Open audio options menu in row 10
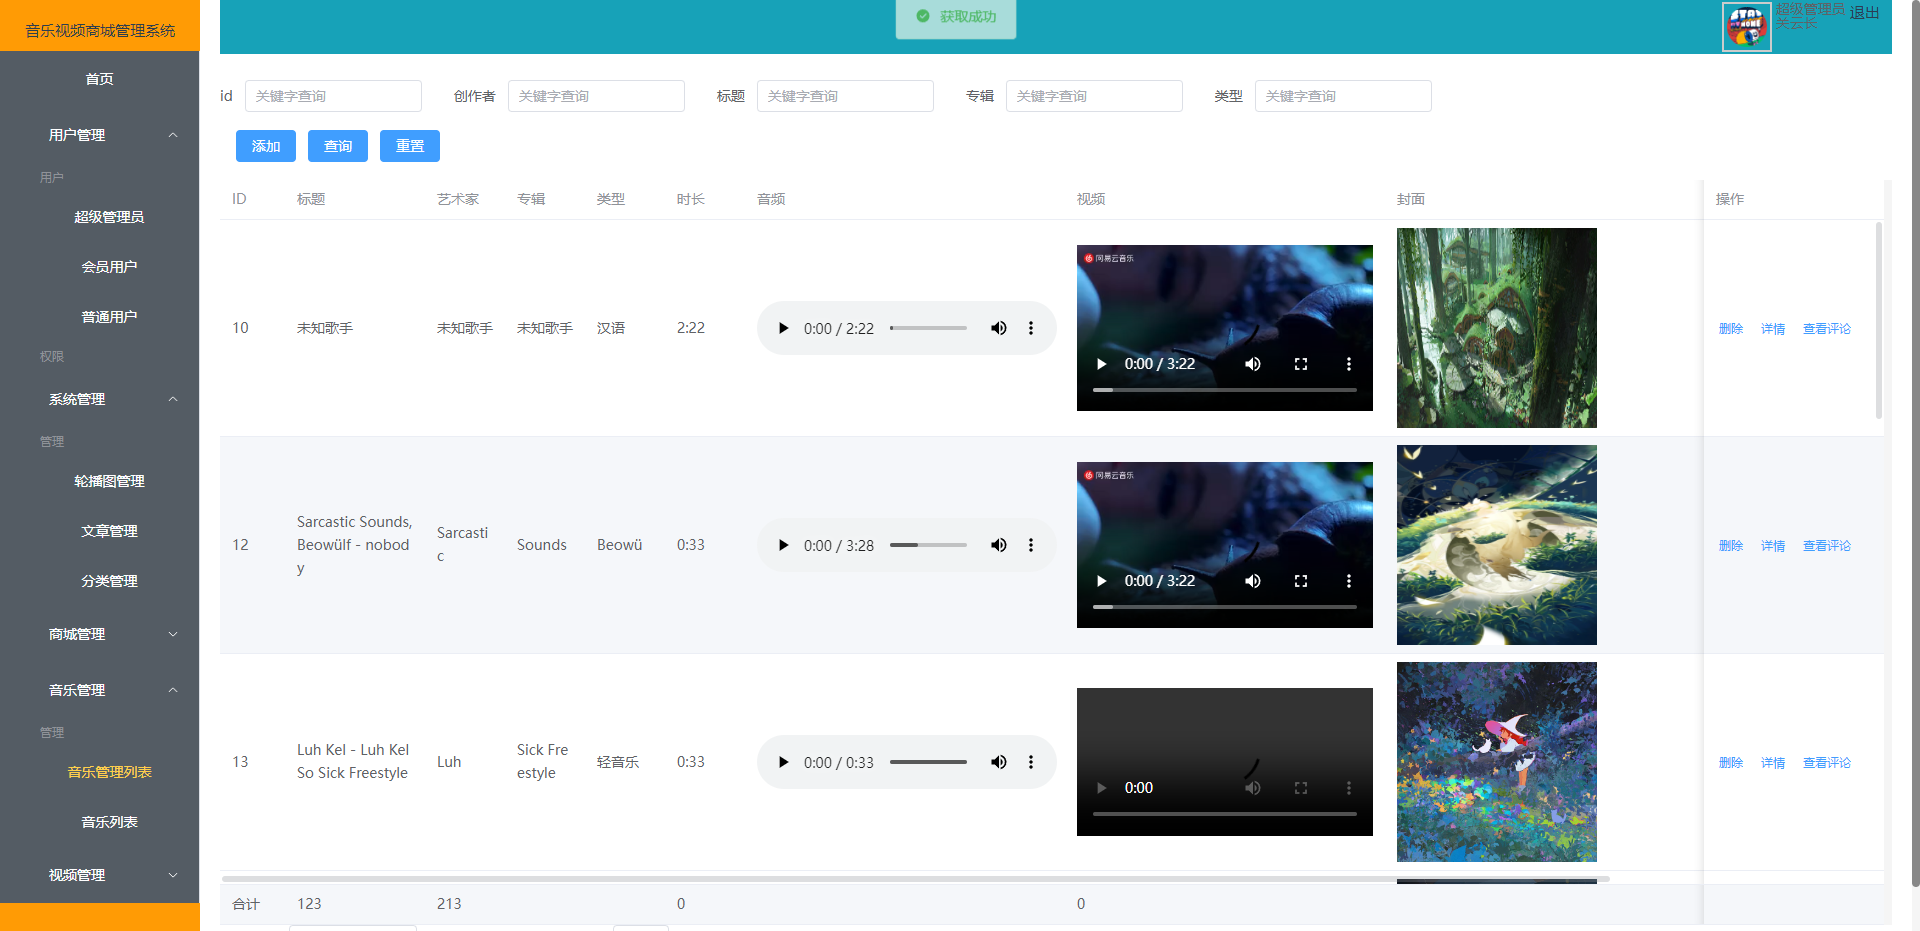 point(1031,328)
